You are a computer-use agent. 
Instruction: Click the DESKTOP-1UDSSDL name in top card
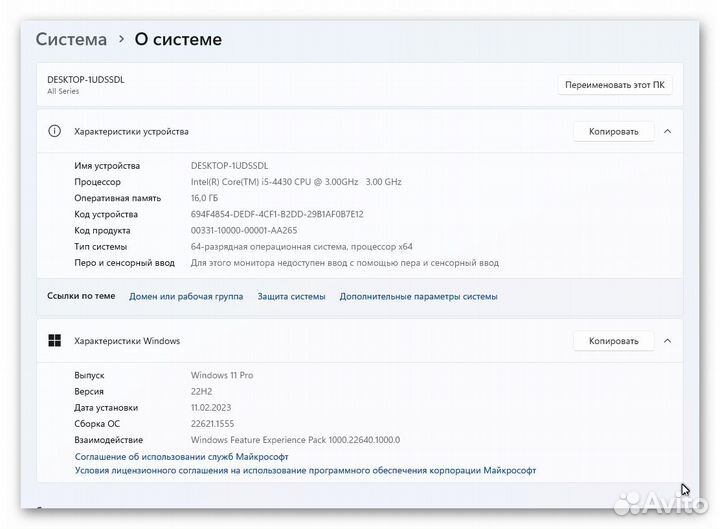[85, 80]
